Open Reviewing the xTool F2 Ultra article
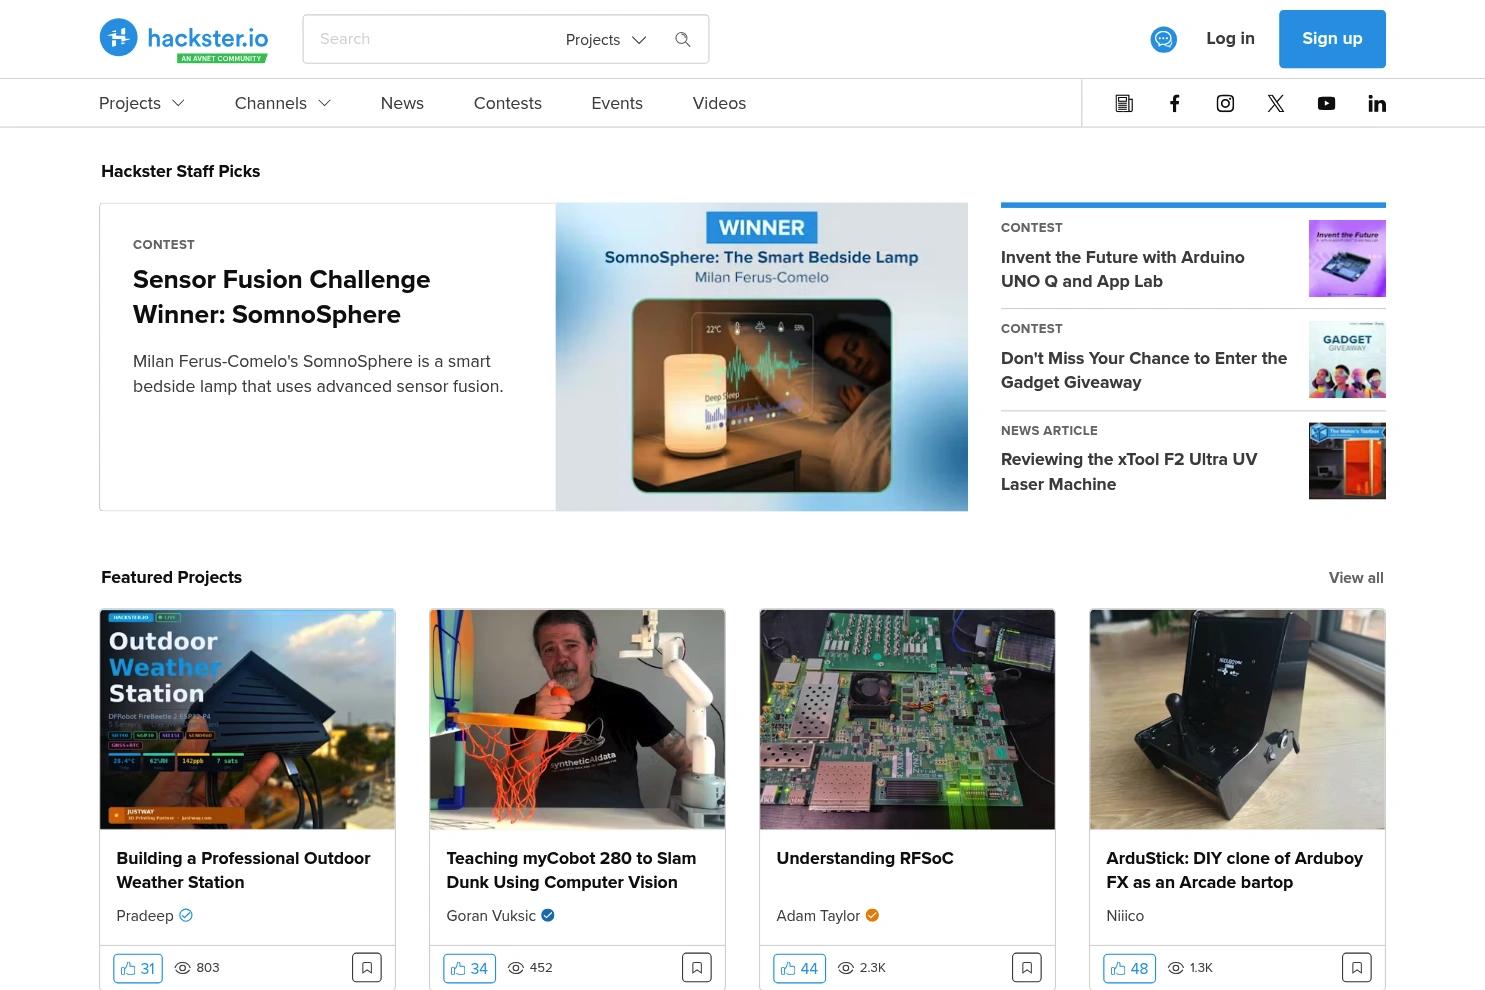This screenshot has width=1485, height=990. tap(1129, 472)
